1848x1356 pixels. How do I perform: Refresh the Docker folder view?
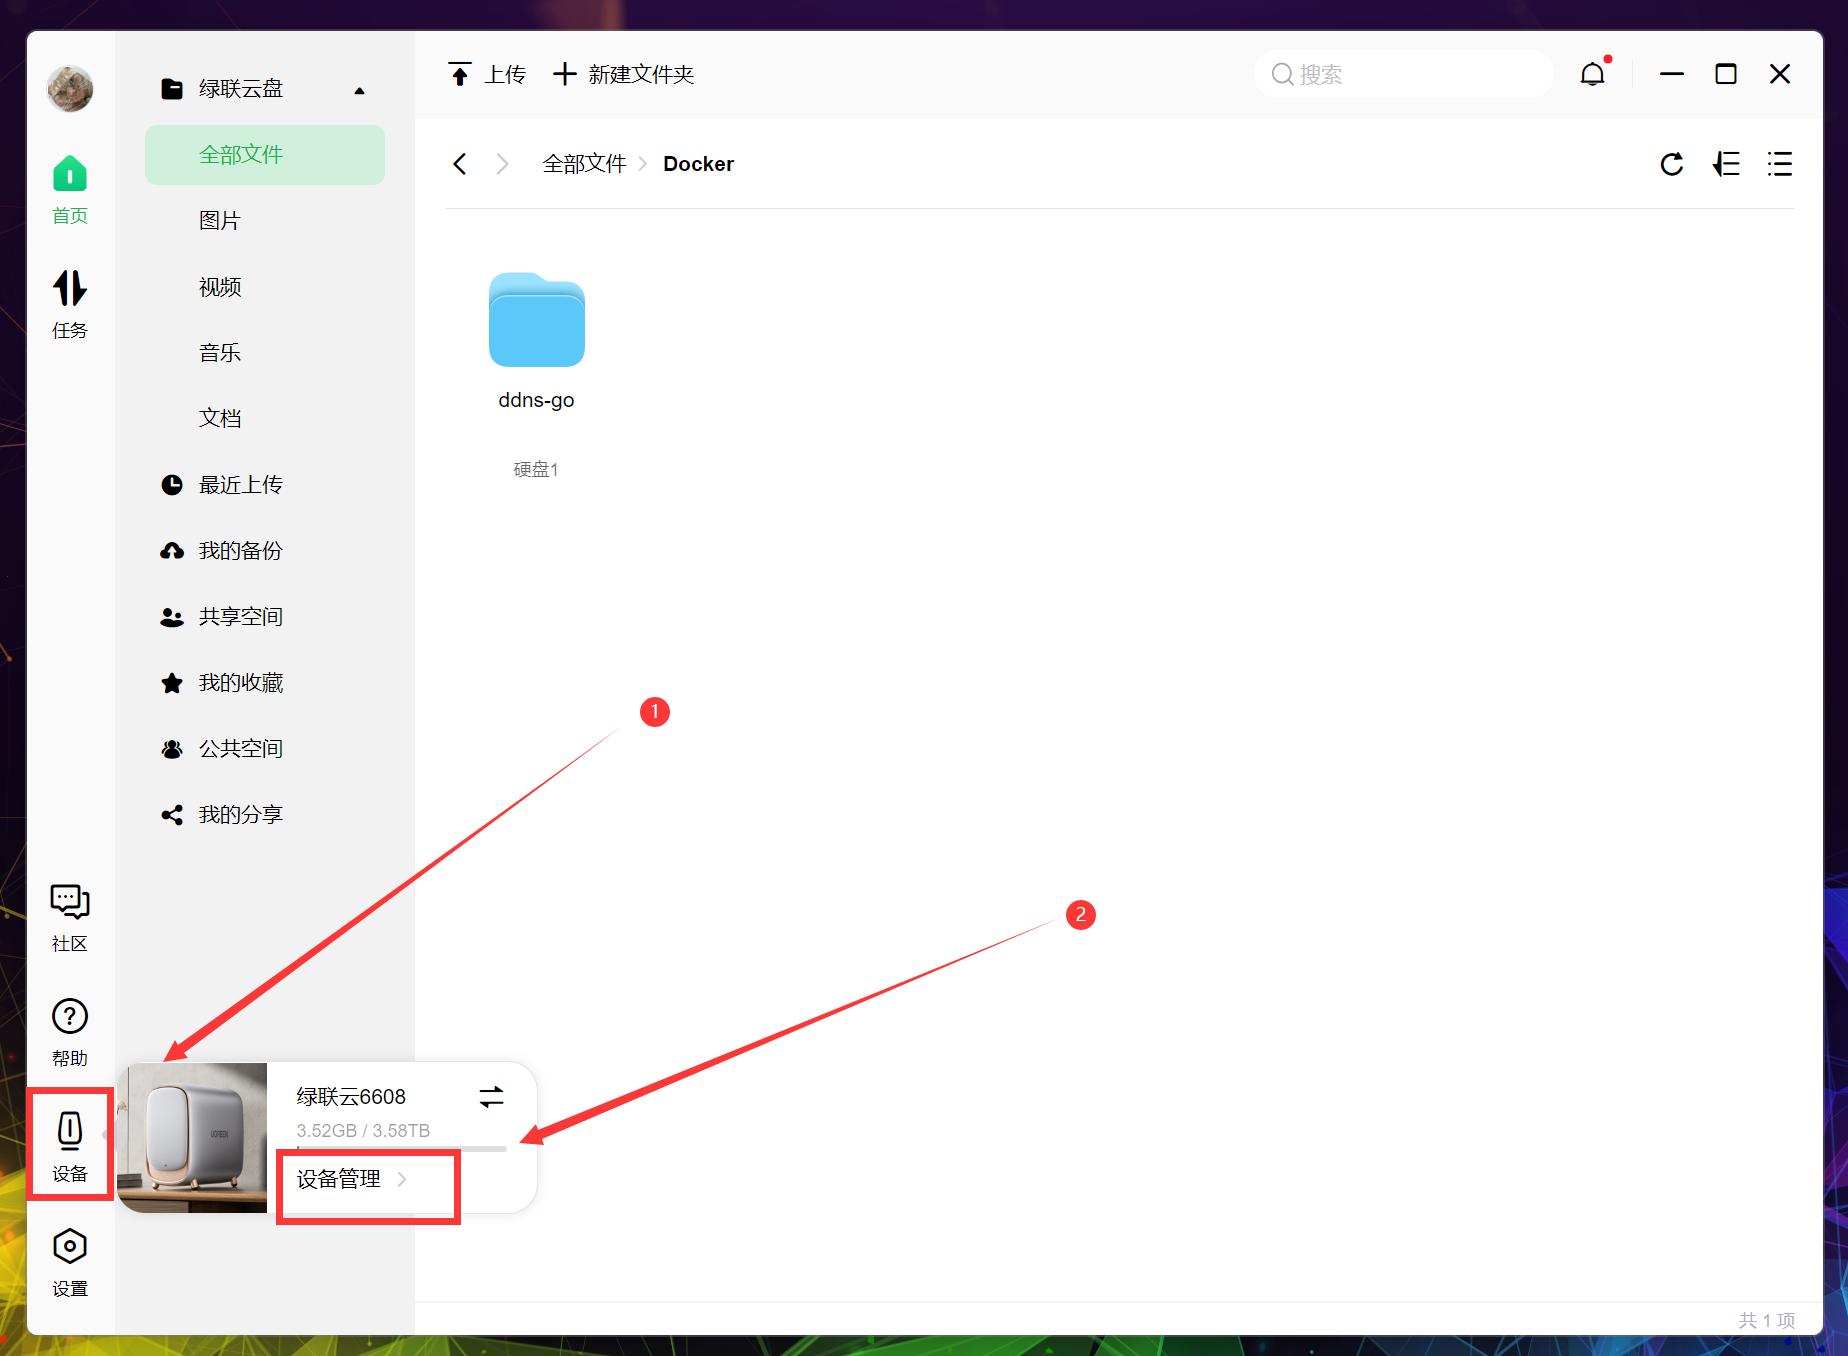tap(1671, 164)
